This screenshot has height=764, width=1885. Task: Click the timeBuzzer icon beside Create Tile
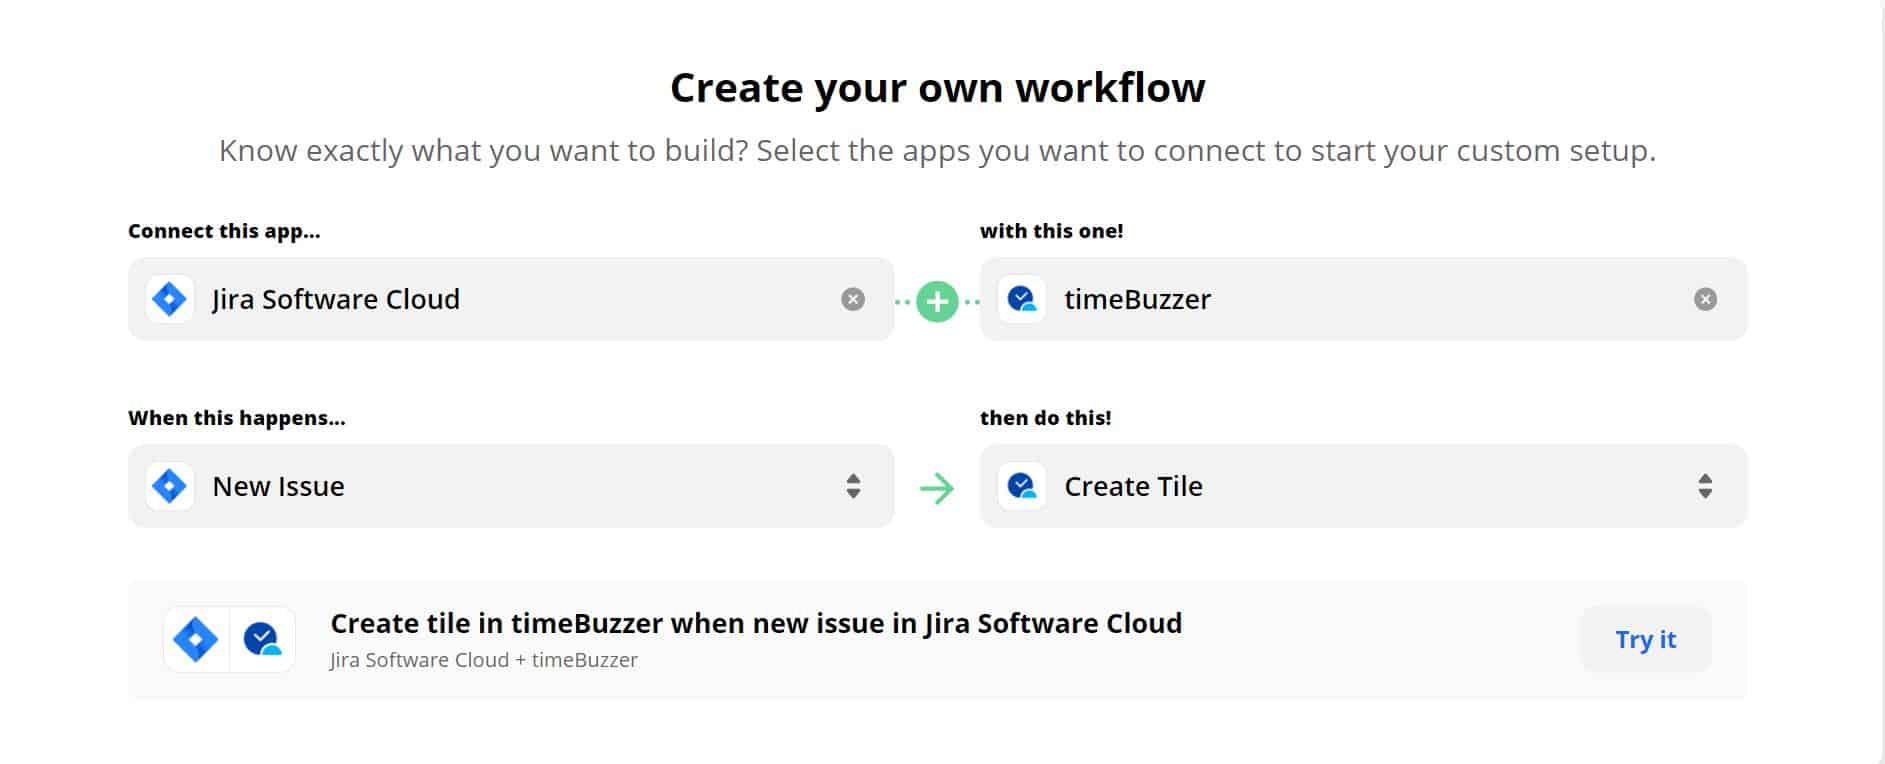(1022, 486)
